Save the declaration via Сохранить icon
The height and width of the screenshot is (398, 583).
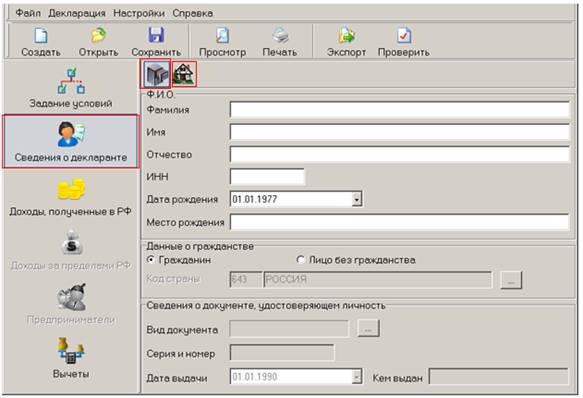tap(156, 36)
